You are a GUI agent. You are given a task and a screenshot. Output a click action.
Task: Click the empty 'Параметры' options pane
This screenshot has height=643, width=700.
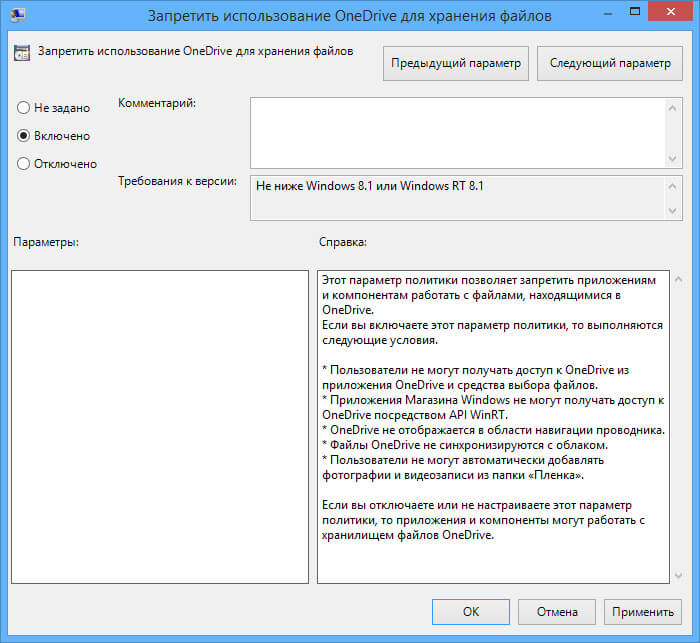point(160,427)
